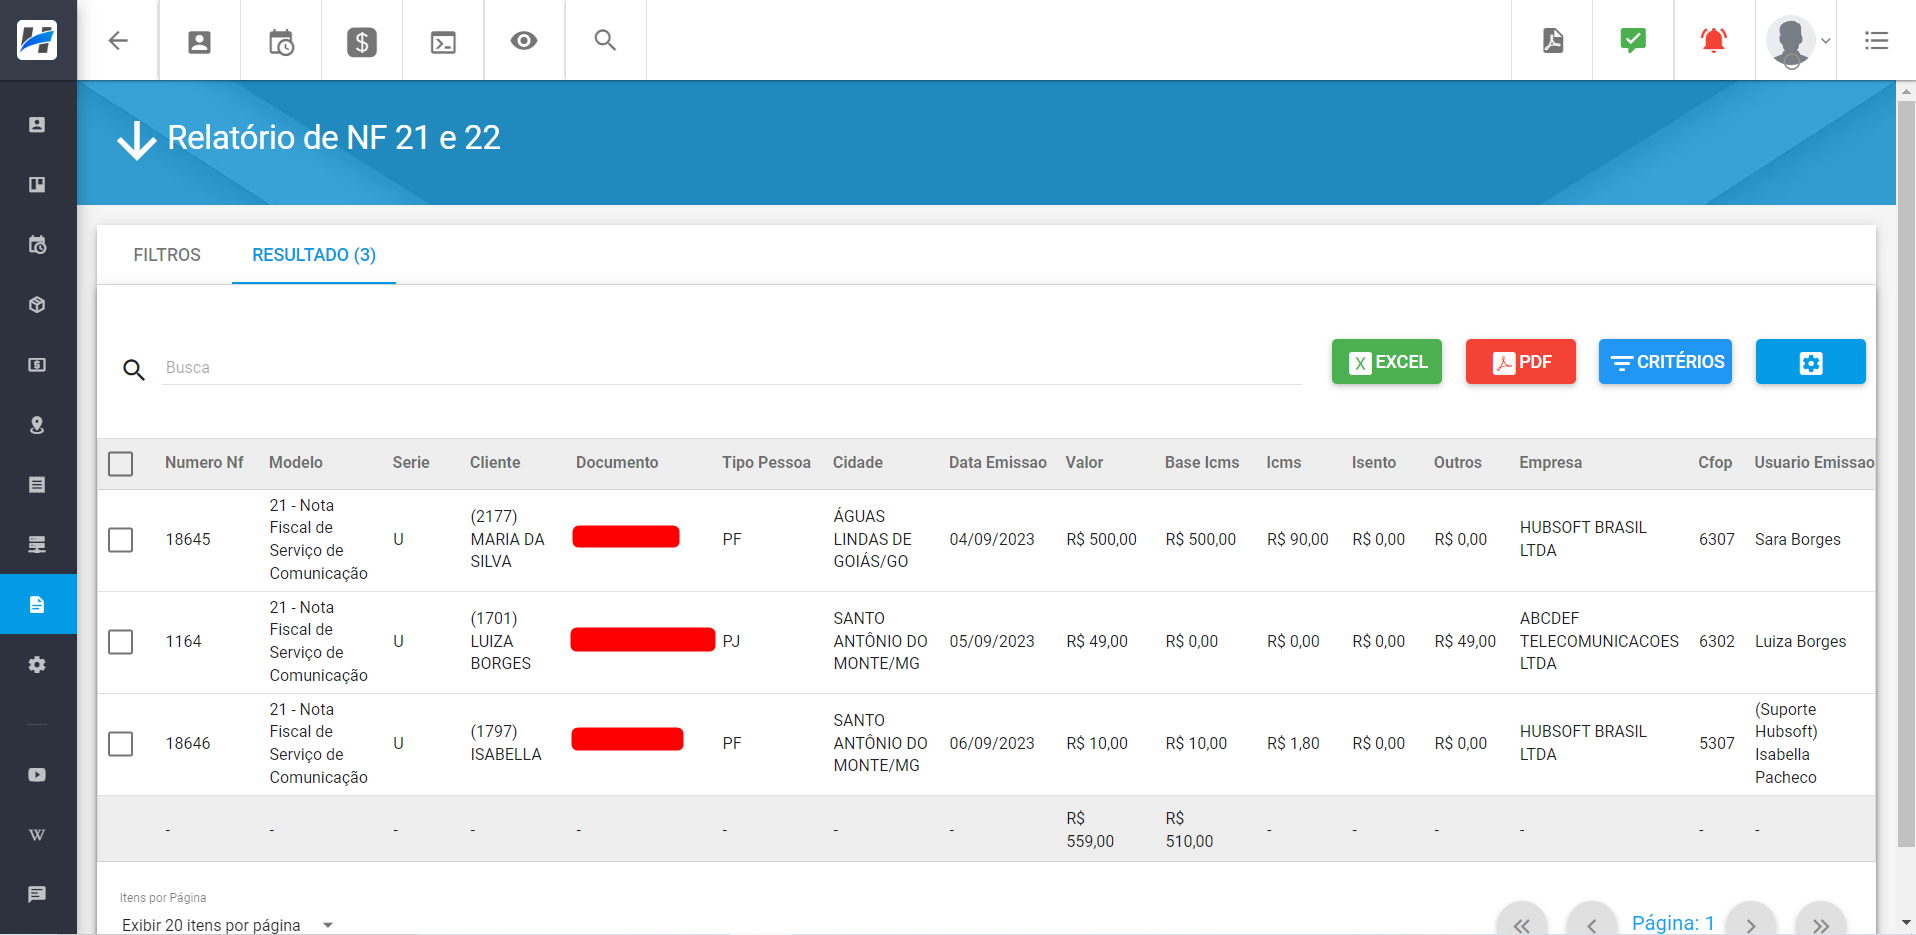
Task: Export results with the EXCEL button
Action: [x=1386, y=362]
